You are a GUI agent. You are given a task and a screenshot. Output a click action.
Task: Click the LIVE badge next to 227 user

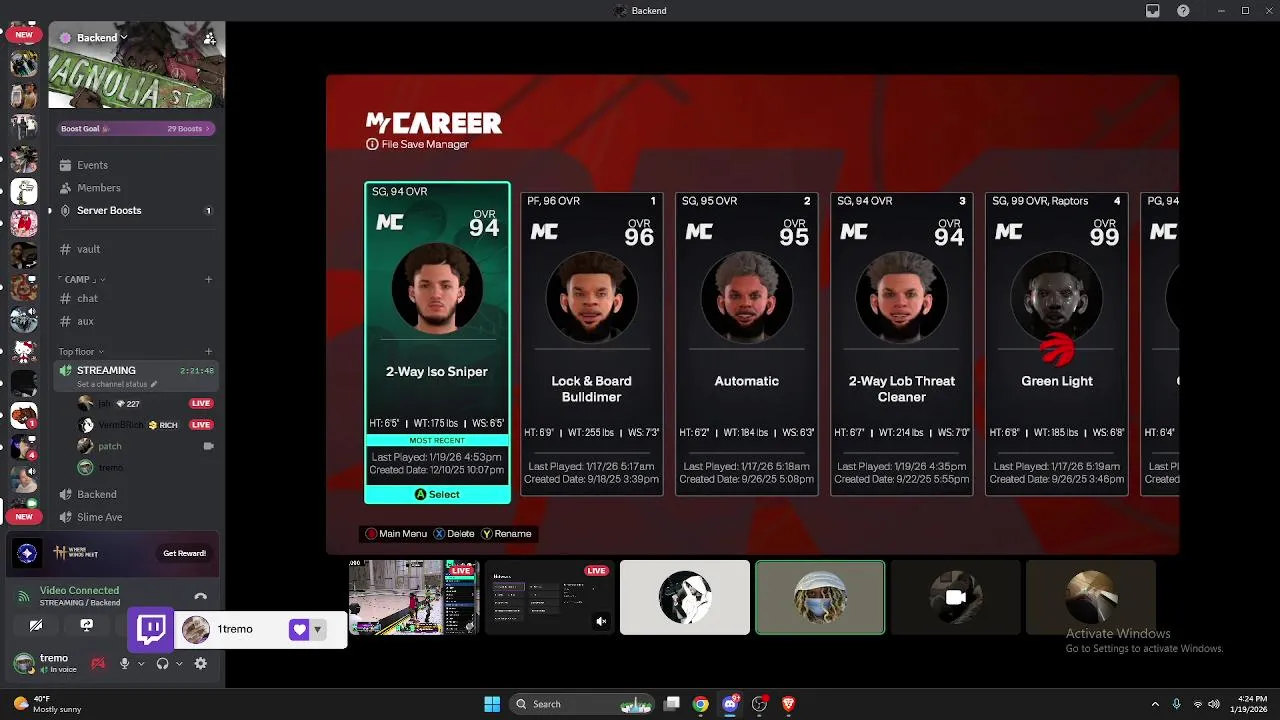pyautogui.click(x=201, y=404)
